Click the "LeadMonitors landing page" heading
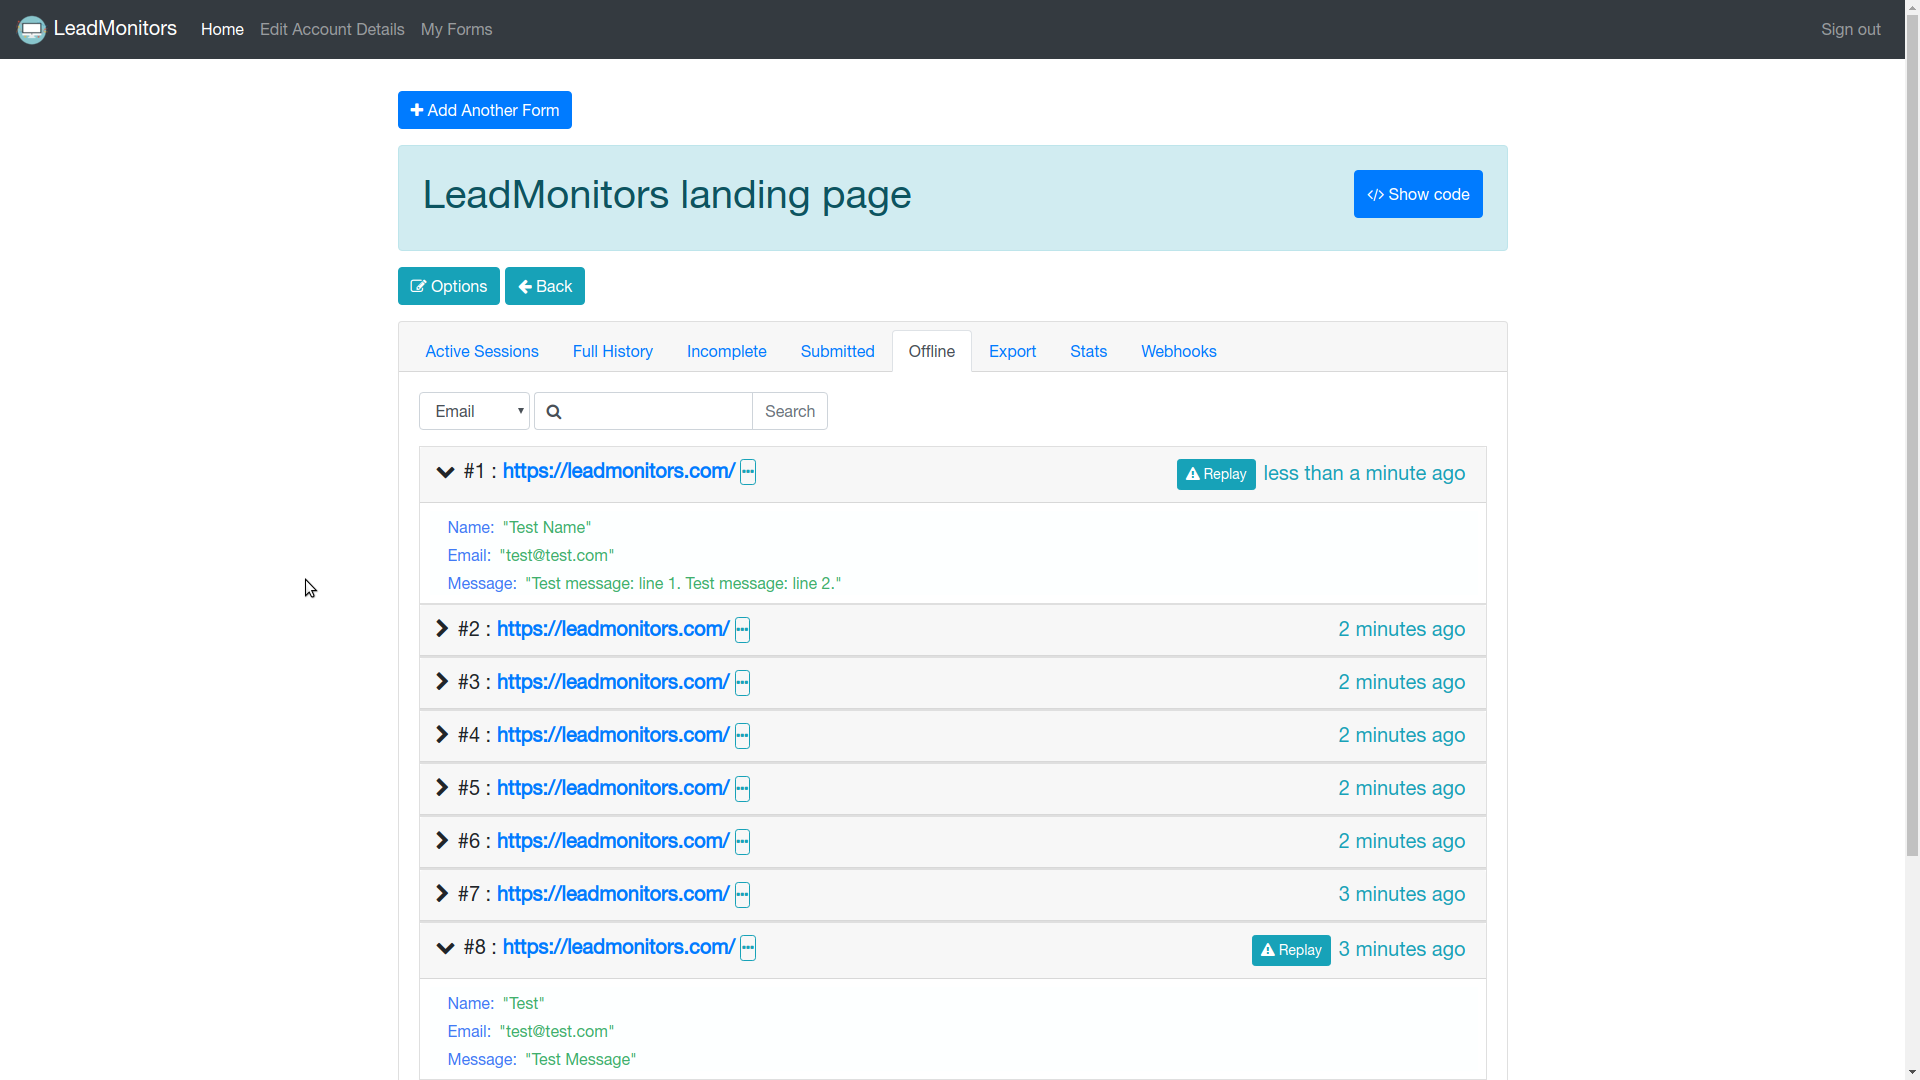The width and height of the screenshot is (1920, 1080). click(667, 194)
